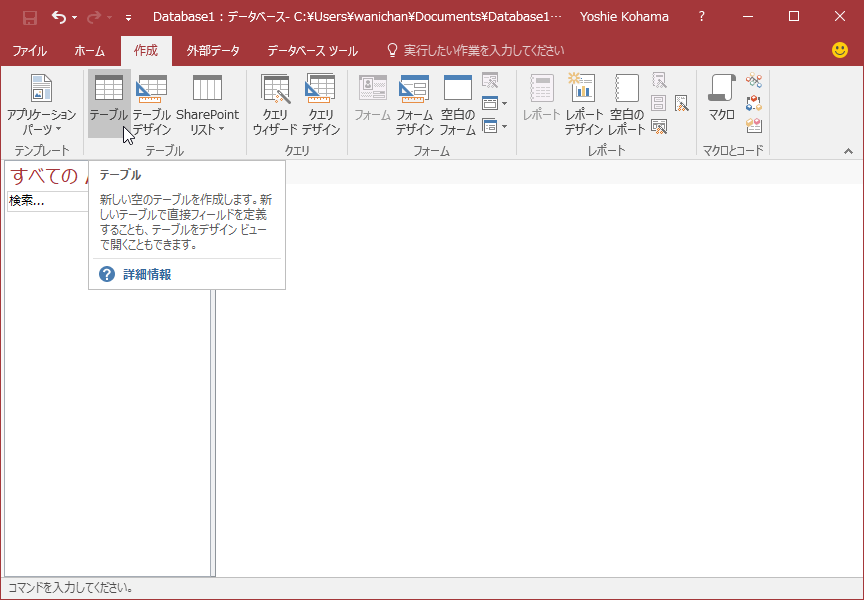This screenshot has width=864, height=600.
Task: Close the Access window
Action: click(x=840, y=17)
